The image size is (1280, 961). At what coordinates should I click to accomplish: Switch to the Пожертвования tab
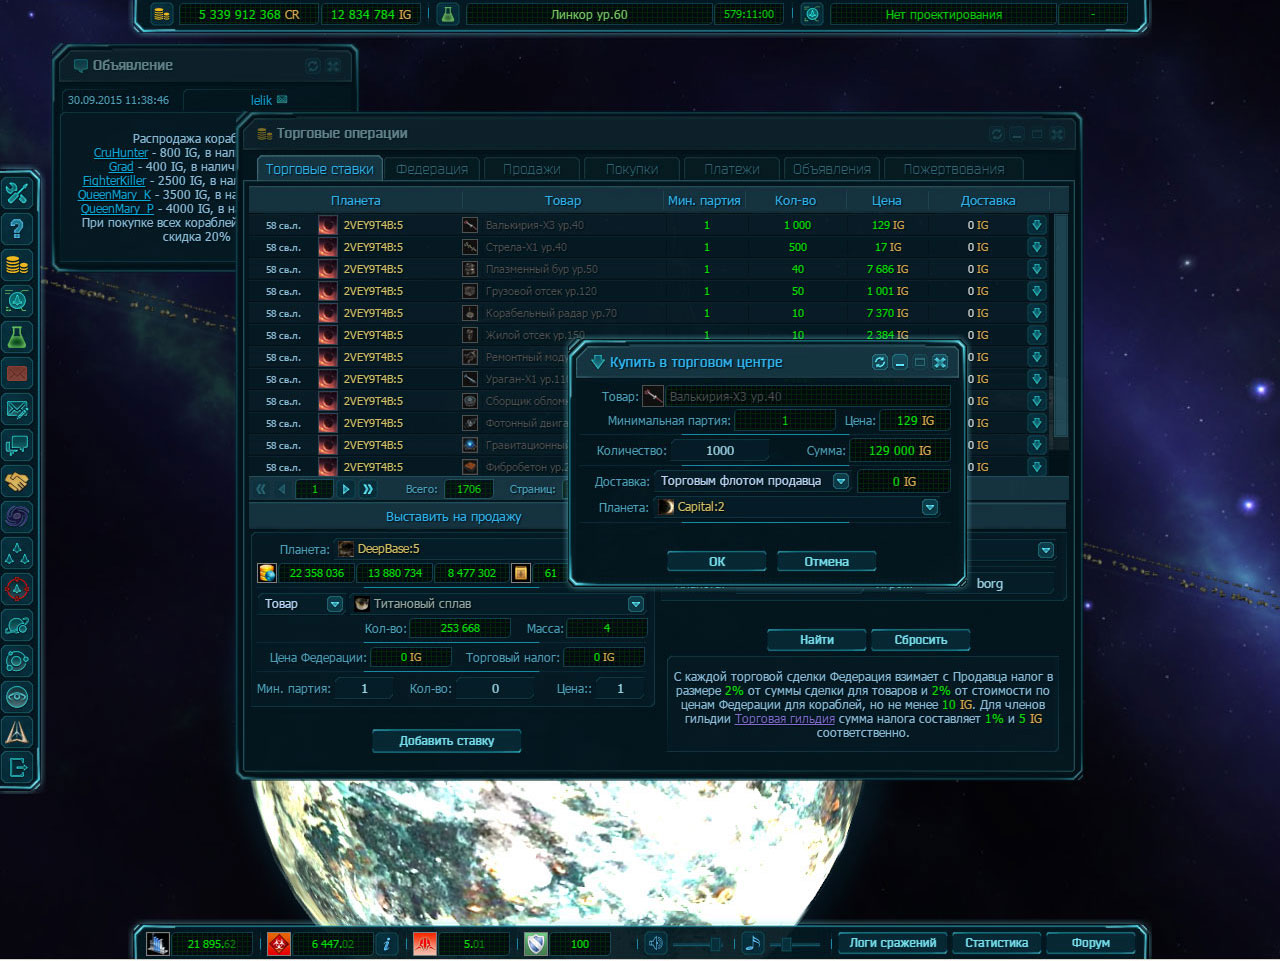953,169
